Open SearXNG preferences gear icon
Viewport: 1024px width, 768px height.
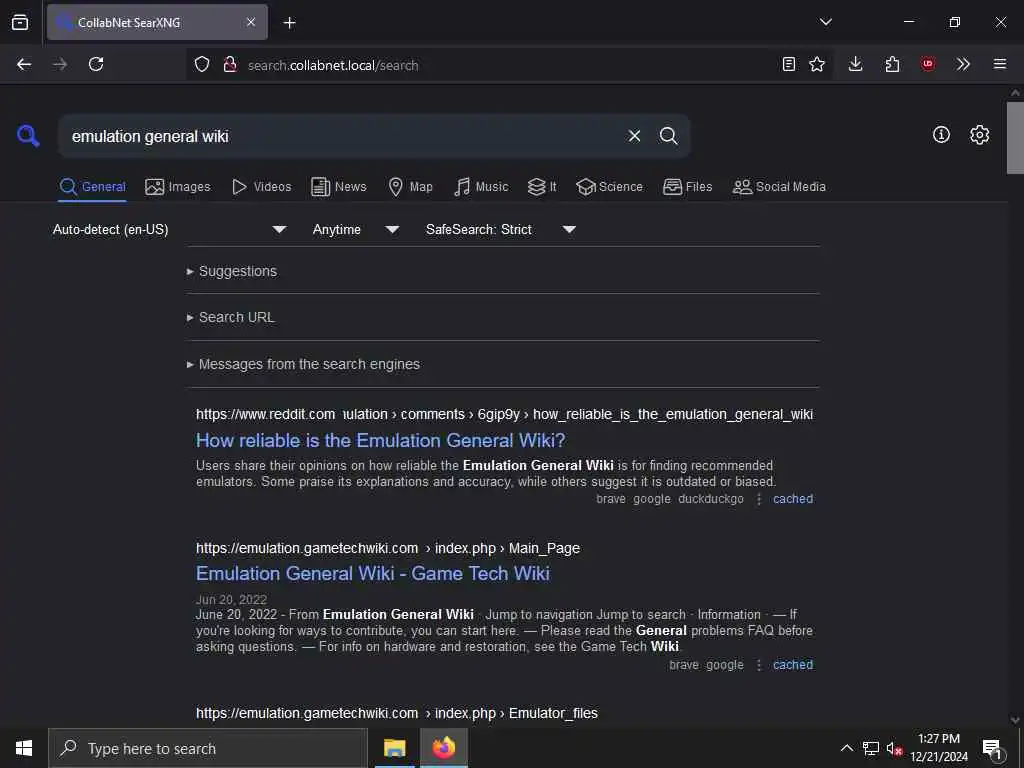point(979,135)
